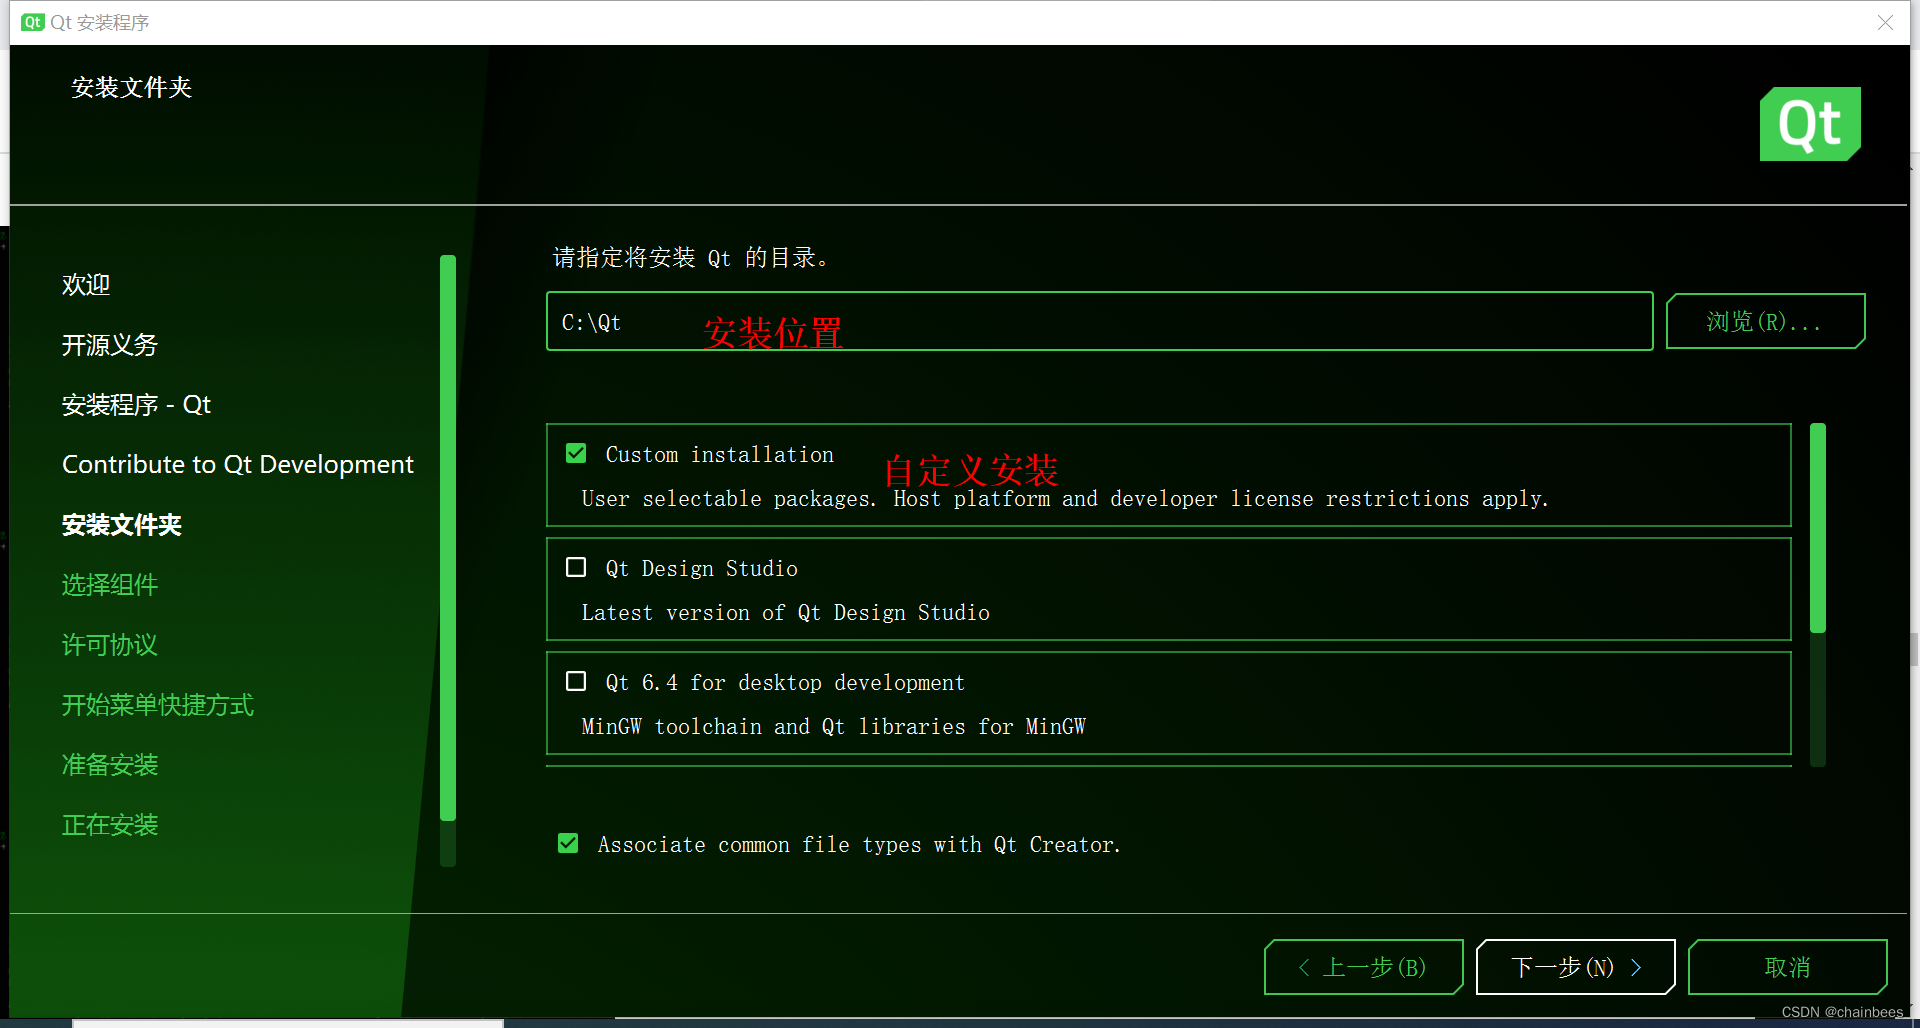The height and width of the screenshot is (1028, 1920).
Task: Uncheck the Custom installation checkbox
Action: tap(576, 454)
